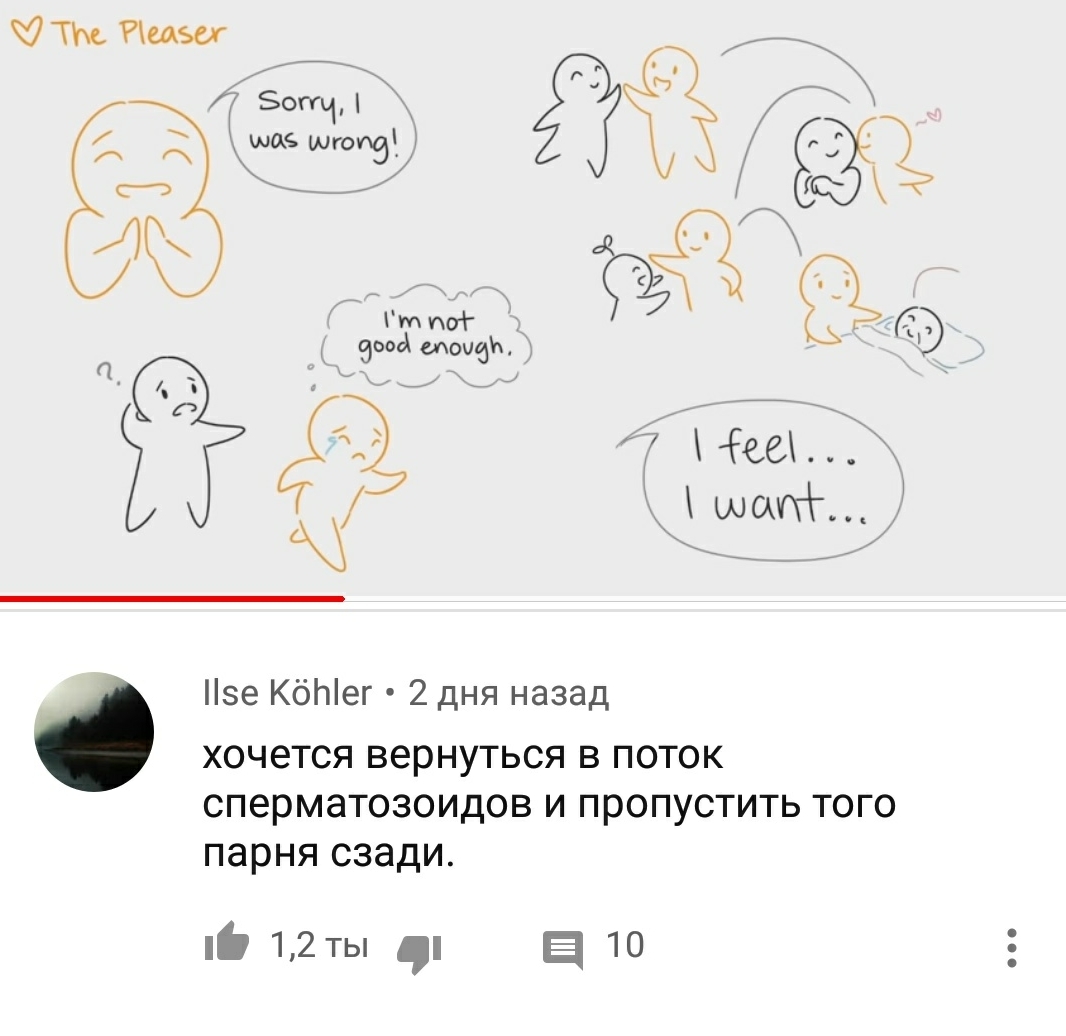
Task: Tap the large orange praying figure
Action: (144, 199)
